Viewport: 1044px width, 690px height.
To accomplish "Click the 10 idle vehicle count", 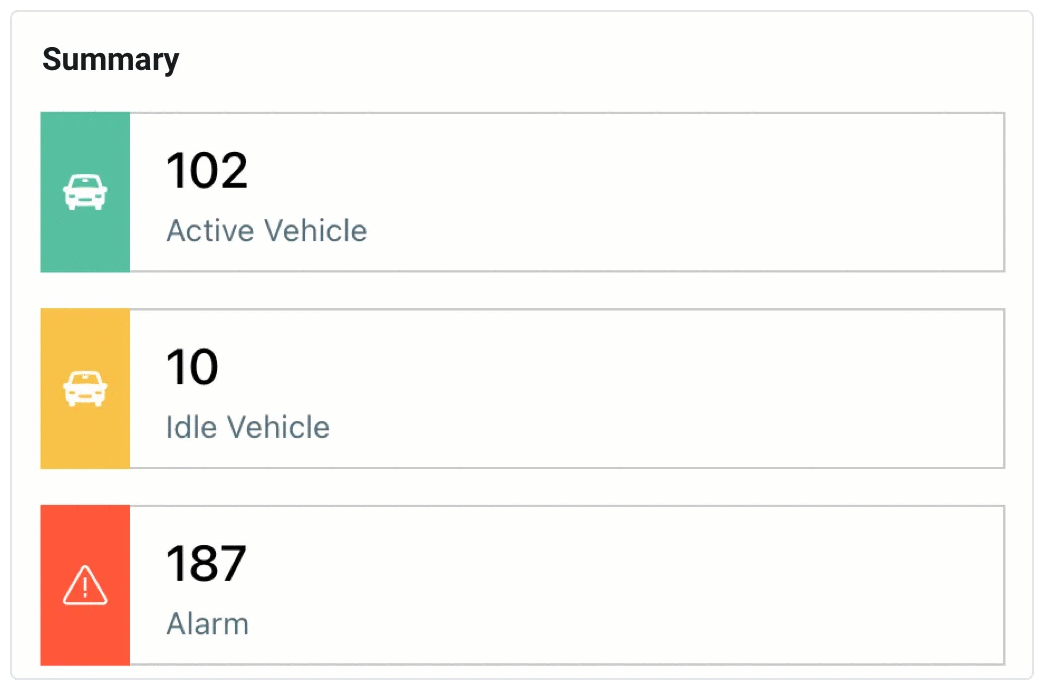I will point(192,367).
